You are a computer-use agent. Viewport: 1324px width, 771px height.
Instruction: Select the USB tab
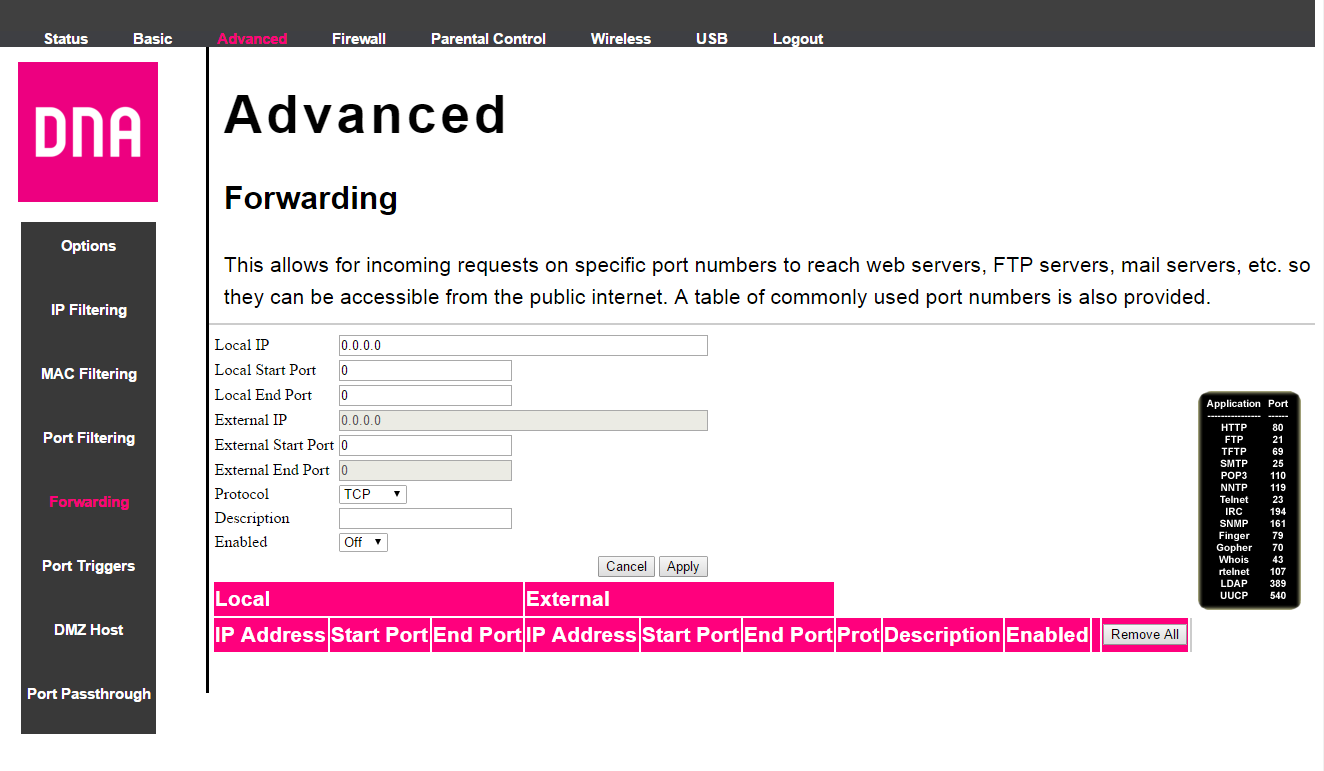click(711, 39)
